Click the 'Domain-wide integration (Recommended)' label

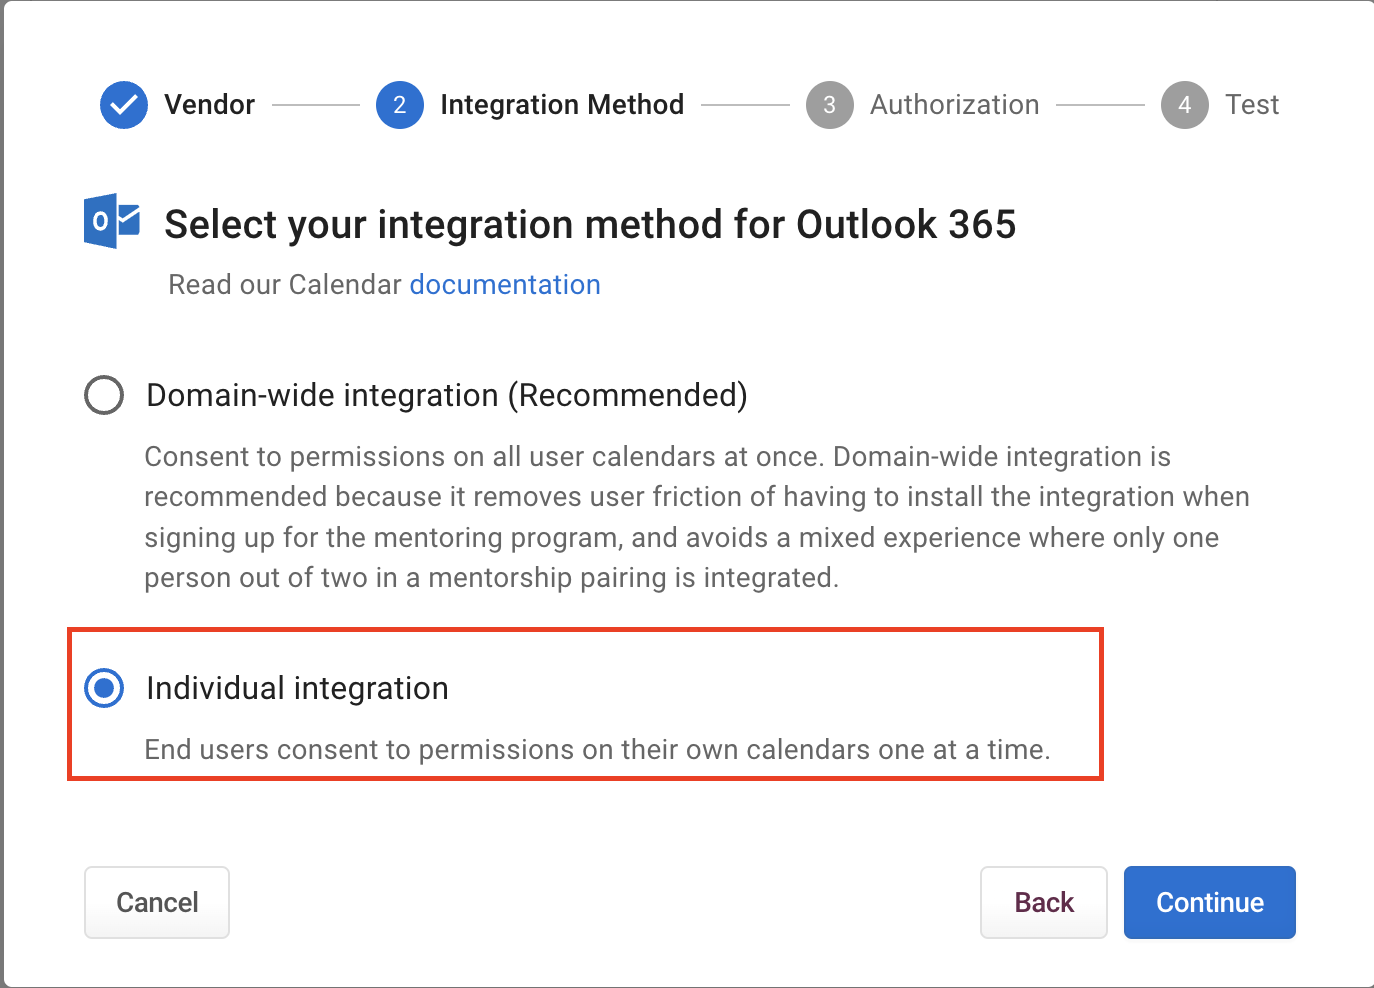(446, 396)
